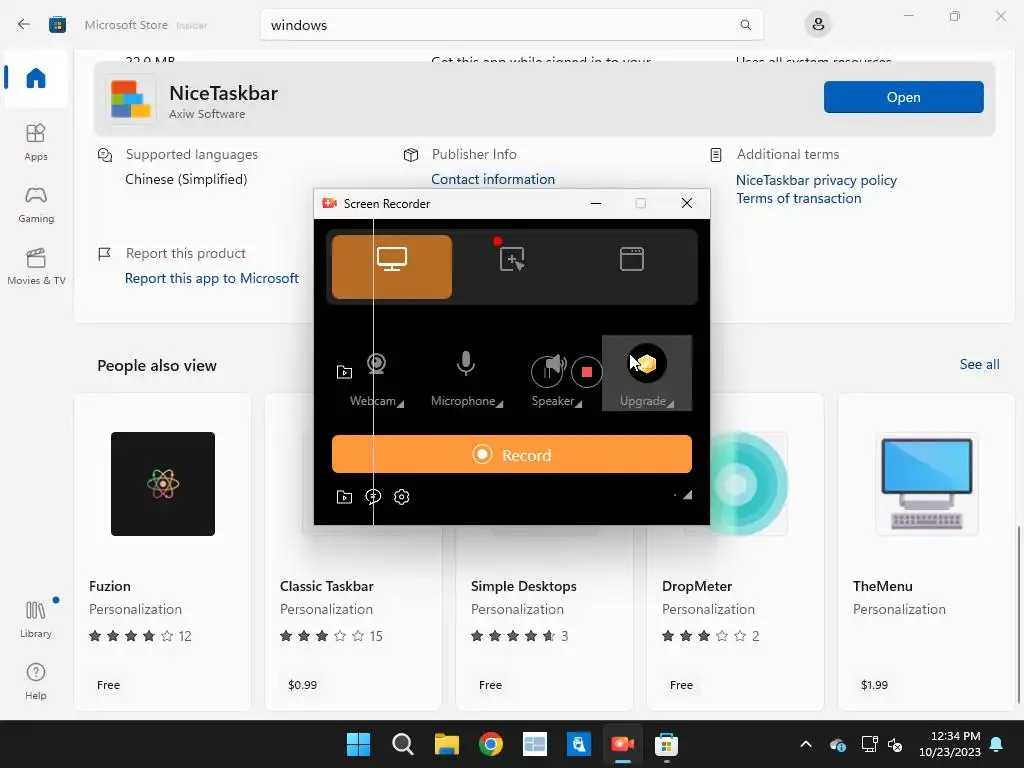Click folder icon left of Webcam
Image resolution: width=1024 pixels, height=768 pixels.
pyautogui.click(x=344, y=372)
